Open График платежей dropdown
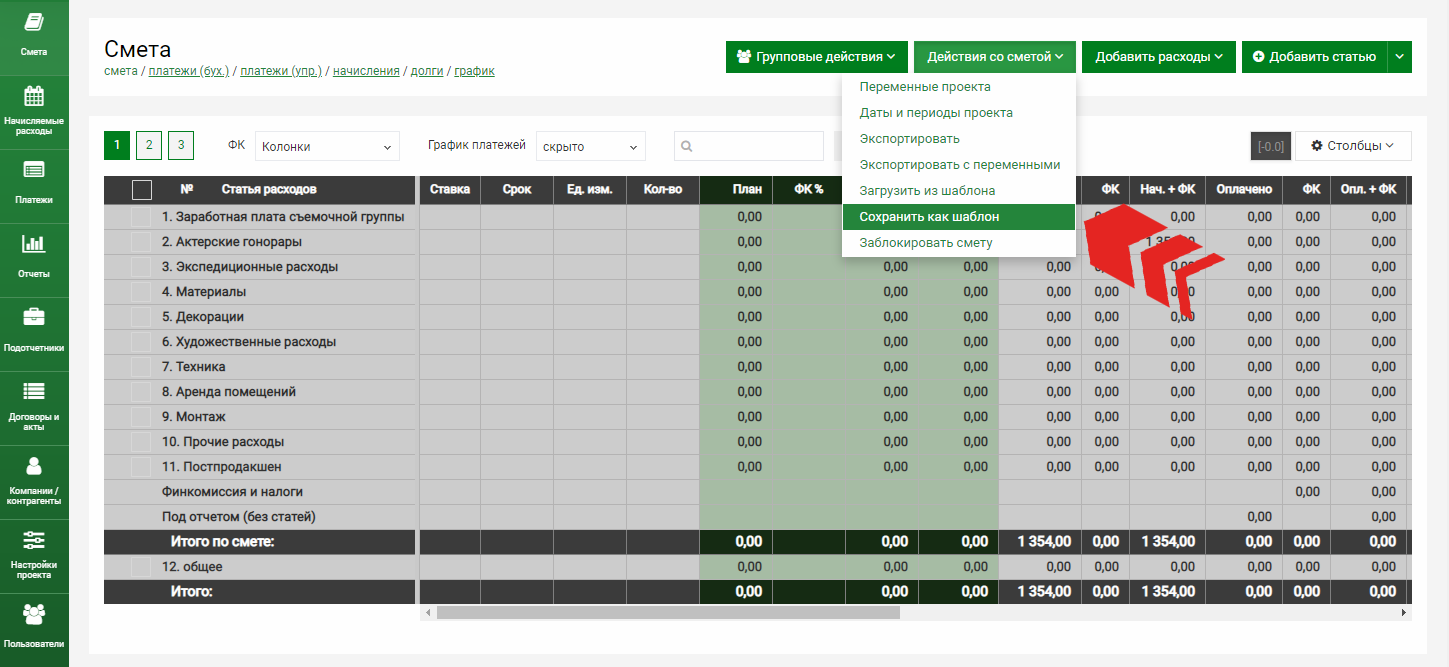Image resolution: width=1449 pixels, height=667 pixels. tap(590, 147)
